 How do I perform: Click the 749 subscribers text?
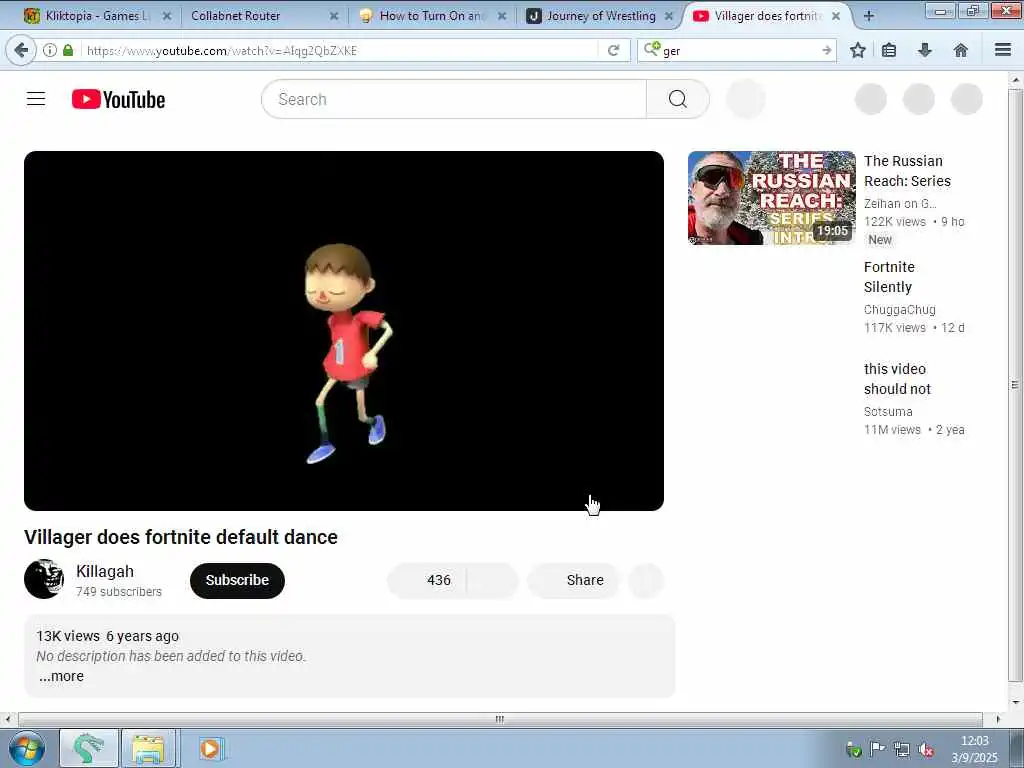coord(118,592)
